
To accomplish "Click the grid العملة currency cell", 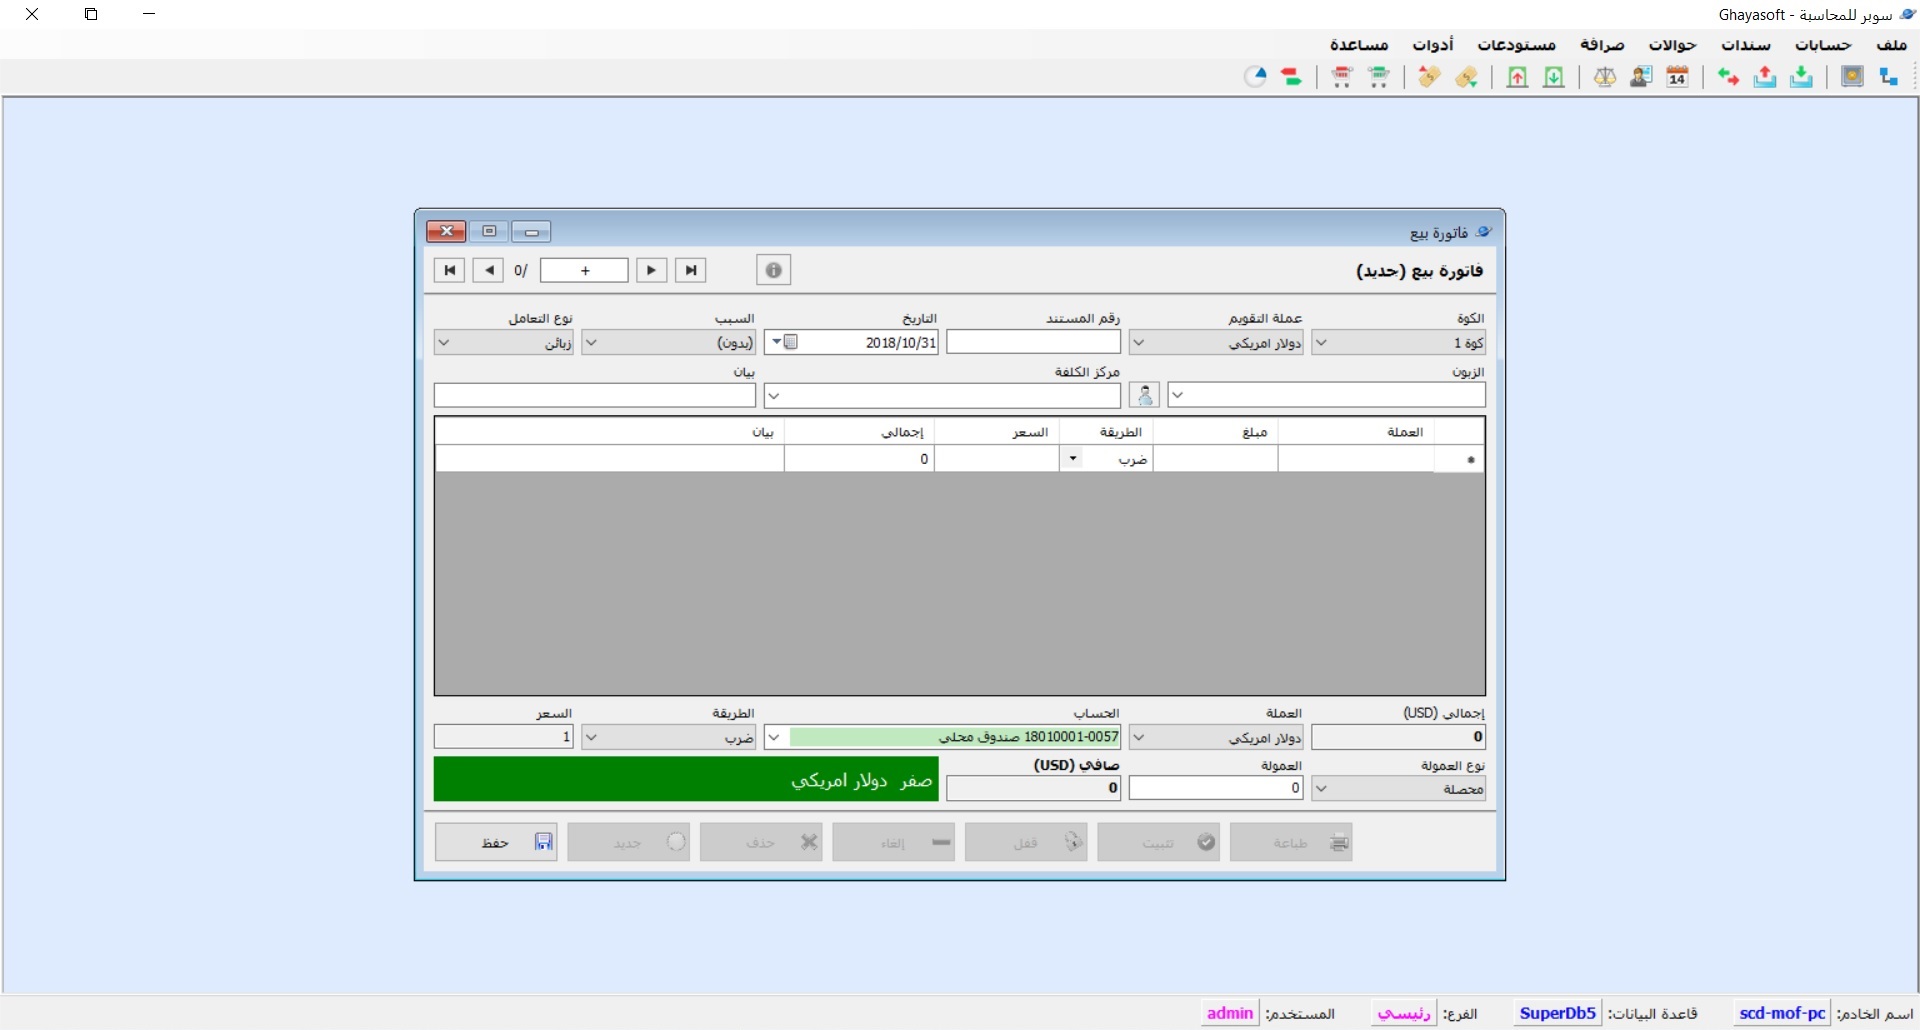I will (1356, 459).
